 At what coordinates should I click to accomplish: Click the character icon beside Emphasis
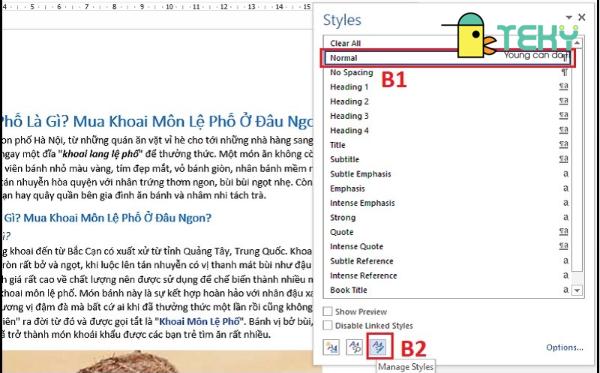pyautogui.click(x=566, y=188)
